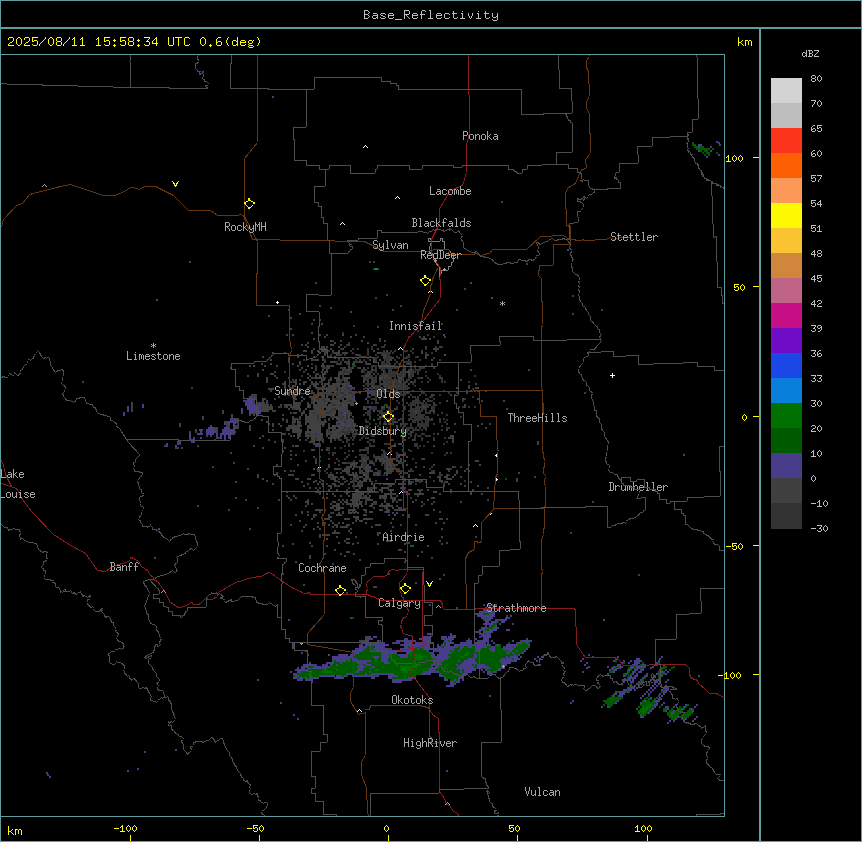Screen dimensions: 862x842
Task: Click the yellow diamond marker below Cochrane
Action: (x=340, y=590)
